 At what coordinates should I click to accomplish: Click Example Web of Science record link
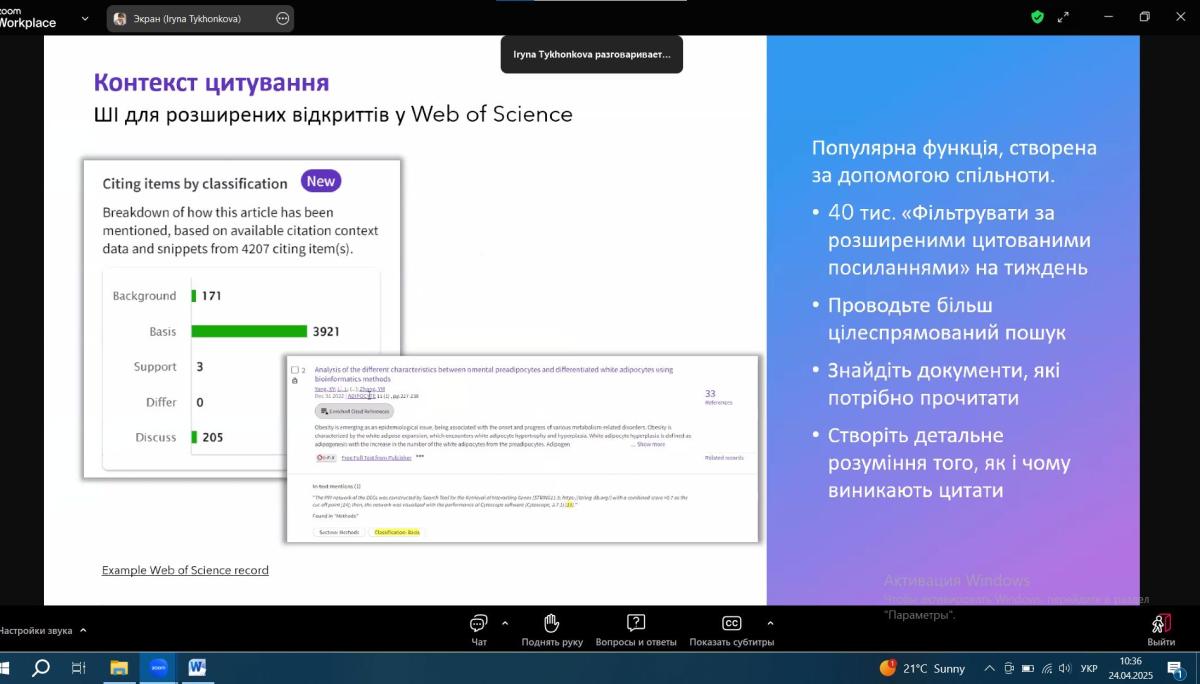pos(185,570)
